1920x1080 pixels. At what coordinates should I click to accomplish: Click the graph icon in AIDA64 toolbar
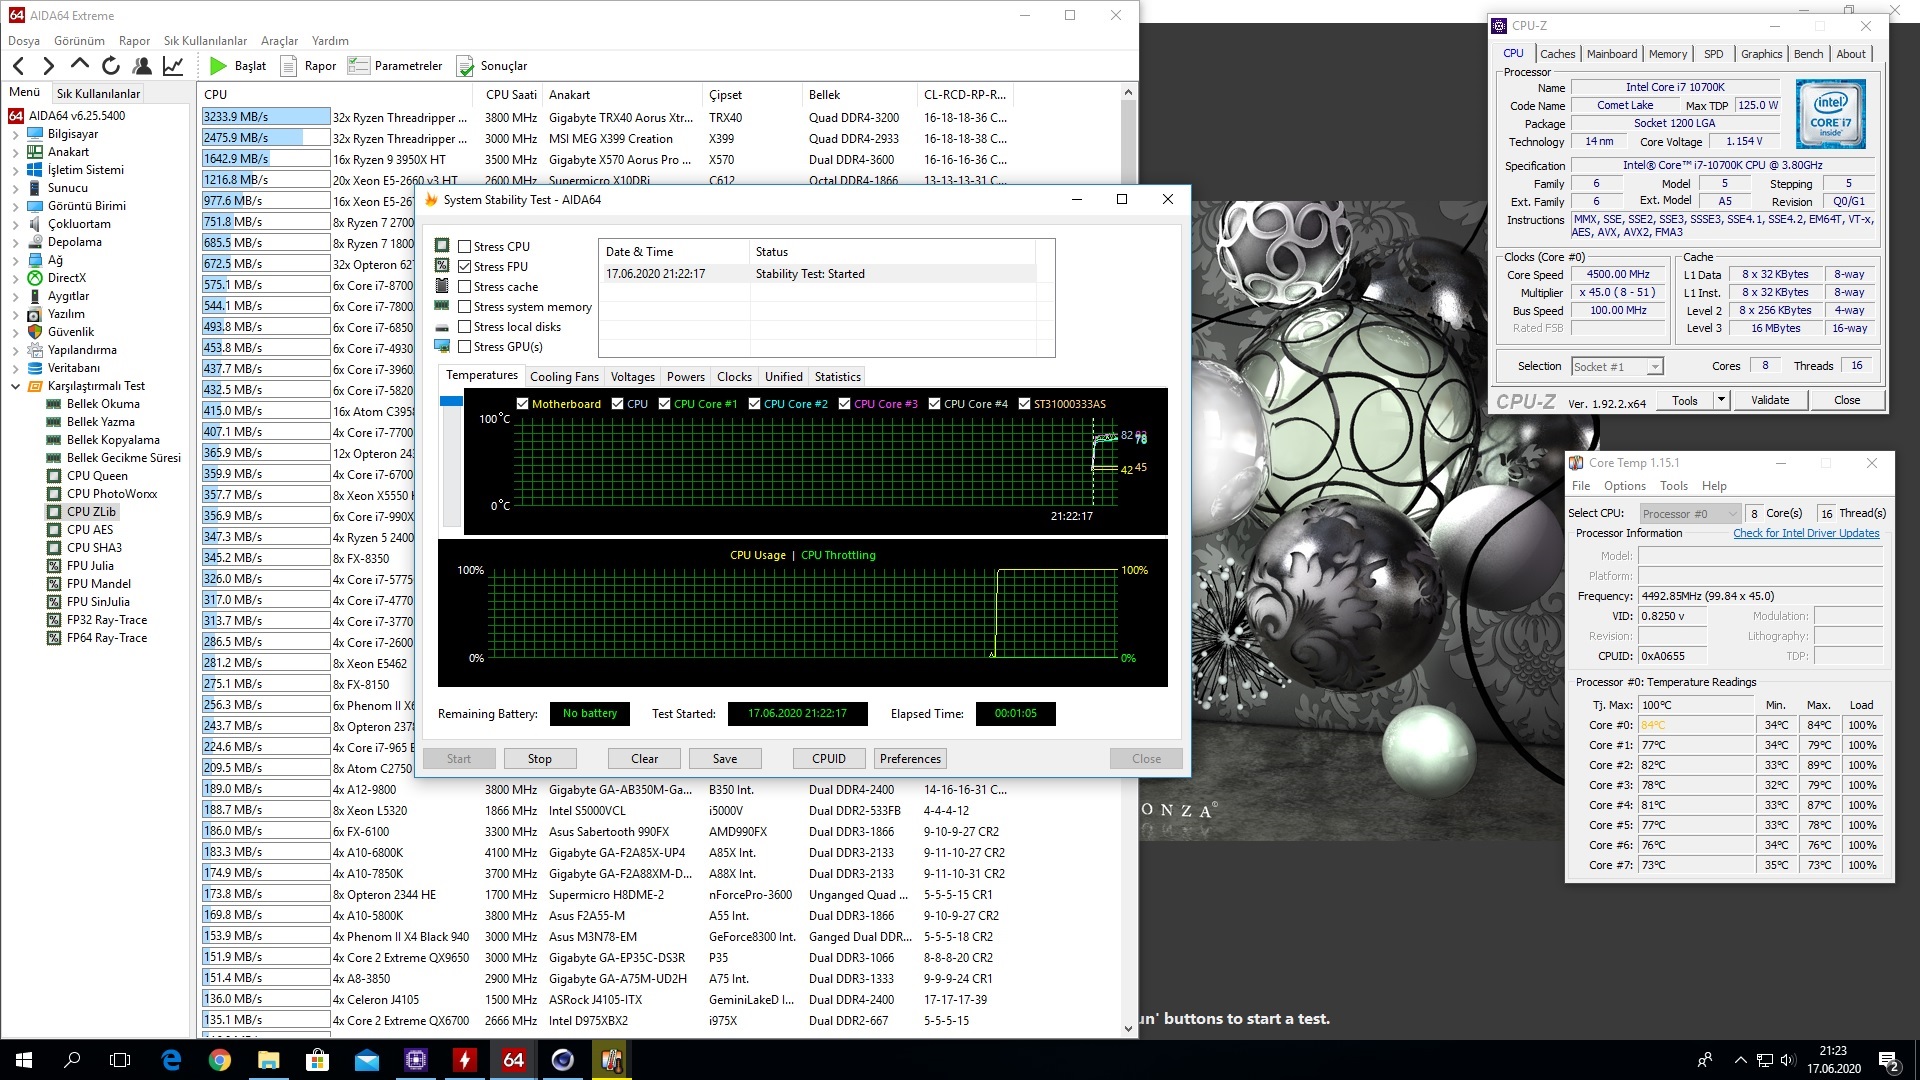[x=173, y=66]
